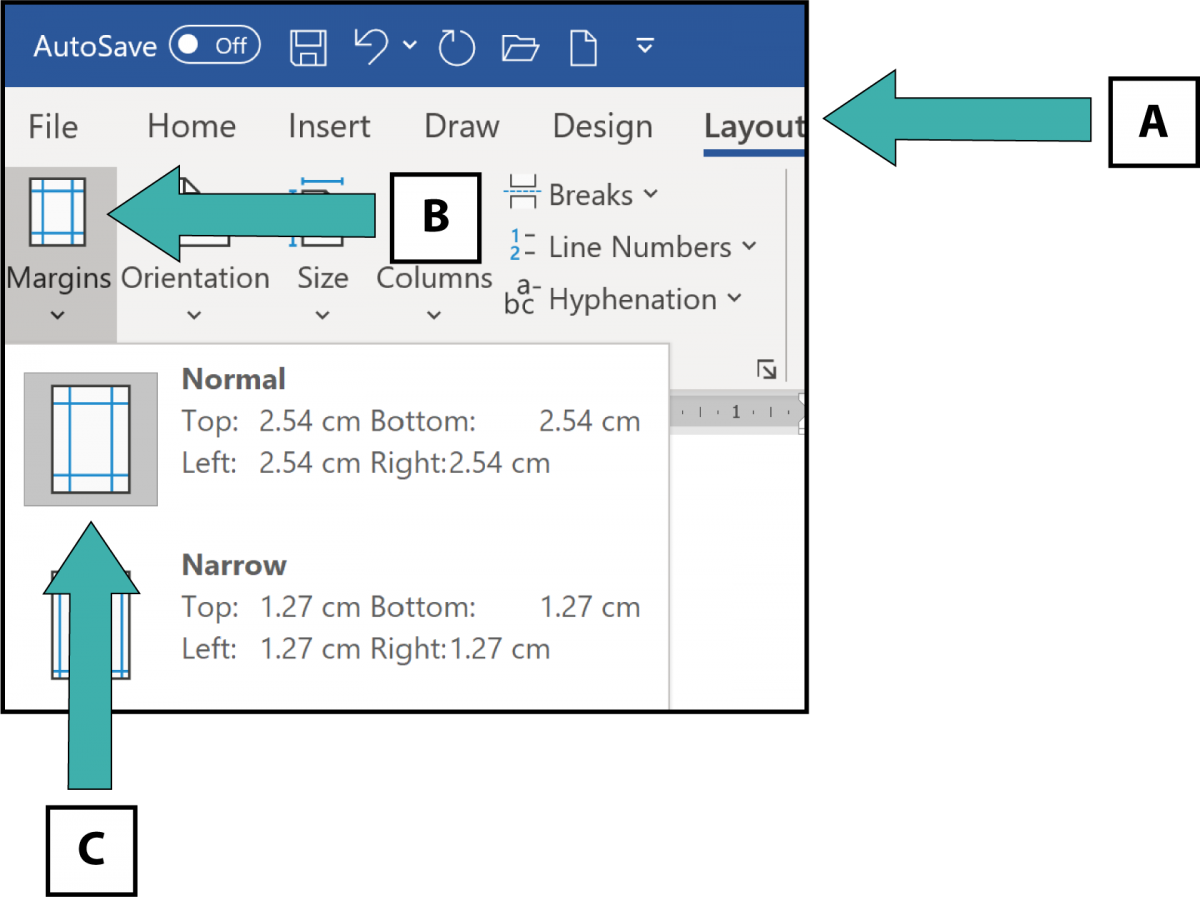Click the Margins icon in ribbon

pyautogui.click(x=58, y=212)
